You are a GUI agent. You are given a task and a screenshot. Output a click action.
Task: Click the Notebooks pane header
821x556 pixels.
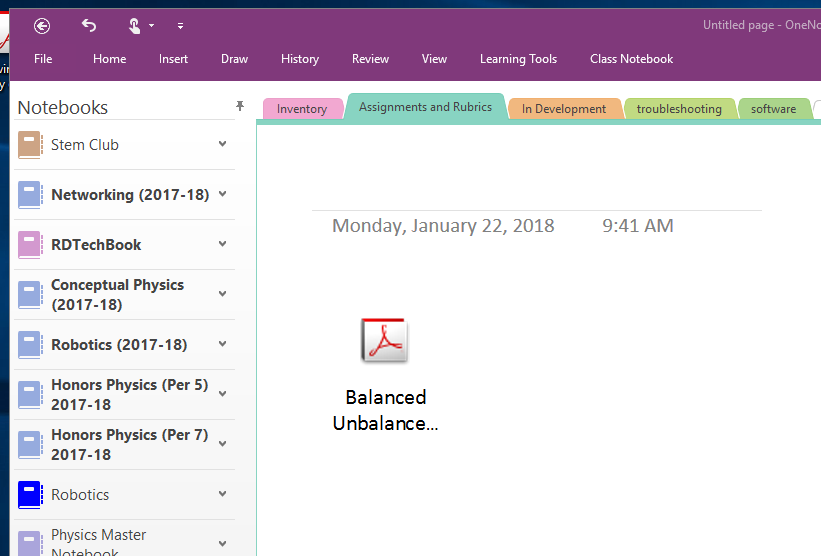click(63, 107)
